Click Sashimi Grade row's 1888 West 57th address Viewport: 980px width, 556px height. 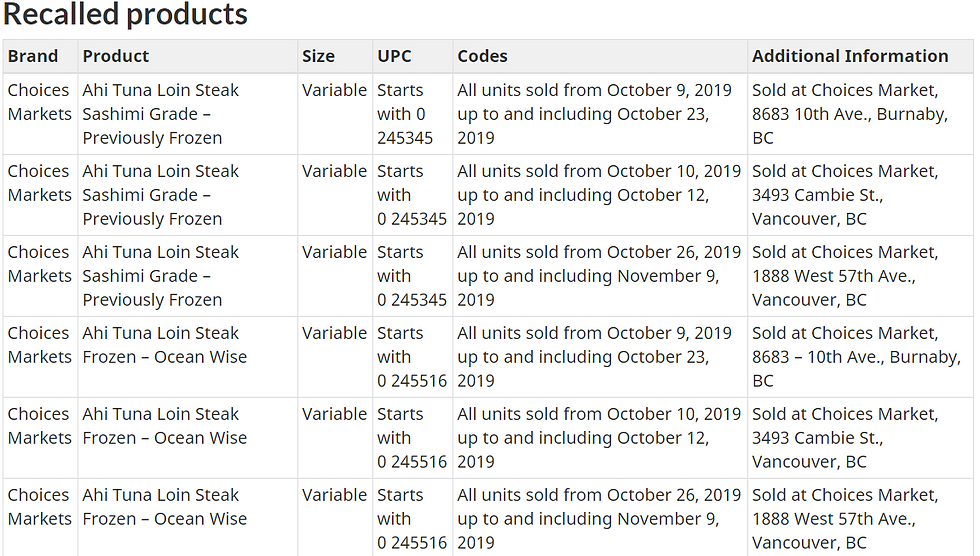click(x=845, y=276)
